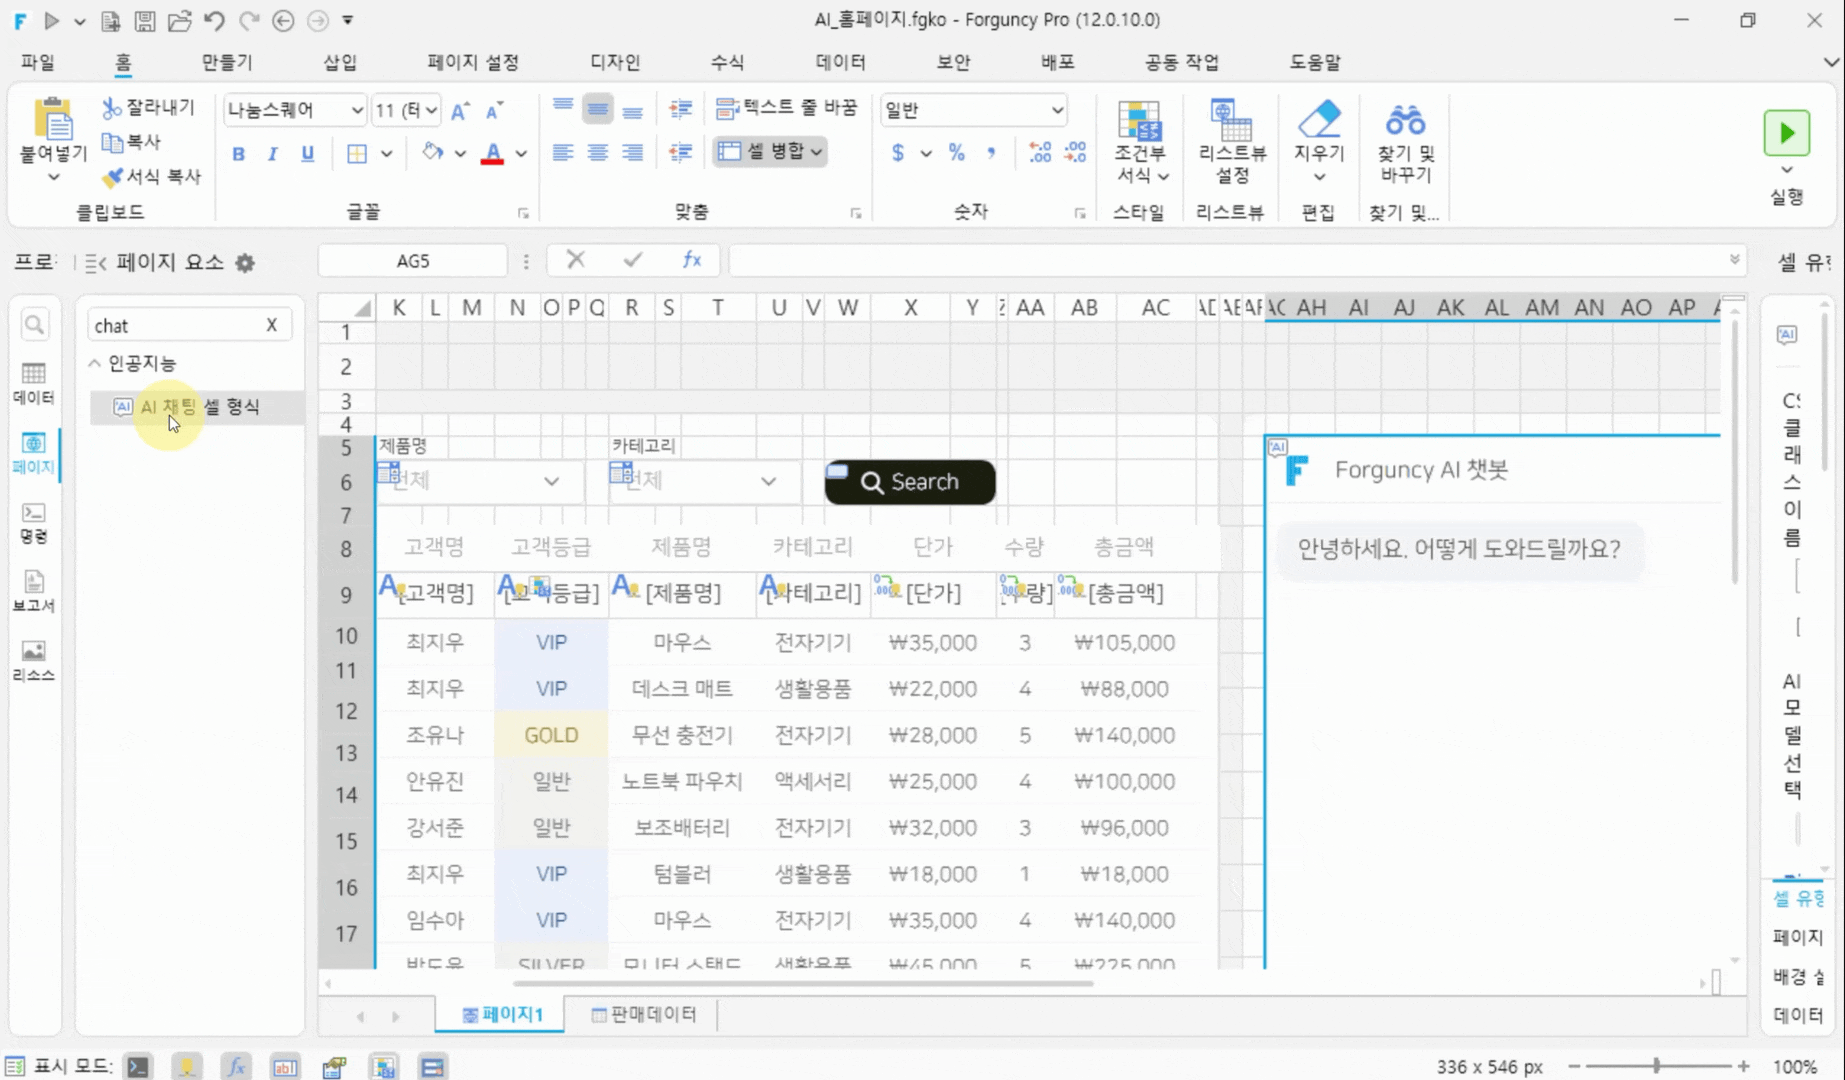This screenshot has width=1845, height=1080.
Task: Click the increase decimal places icon
Action: tap(1040, 153)
